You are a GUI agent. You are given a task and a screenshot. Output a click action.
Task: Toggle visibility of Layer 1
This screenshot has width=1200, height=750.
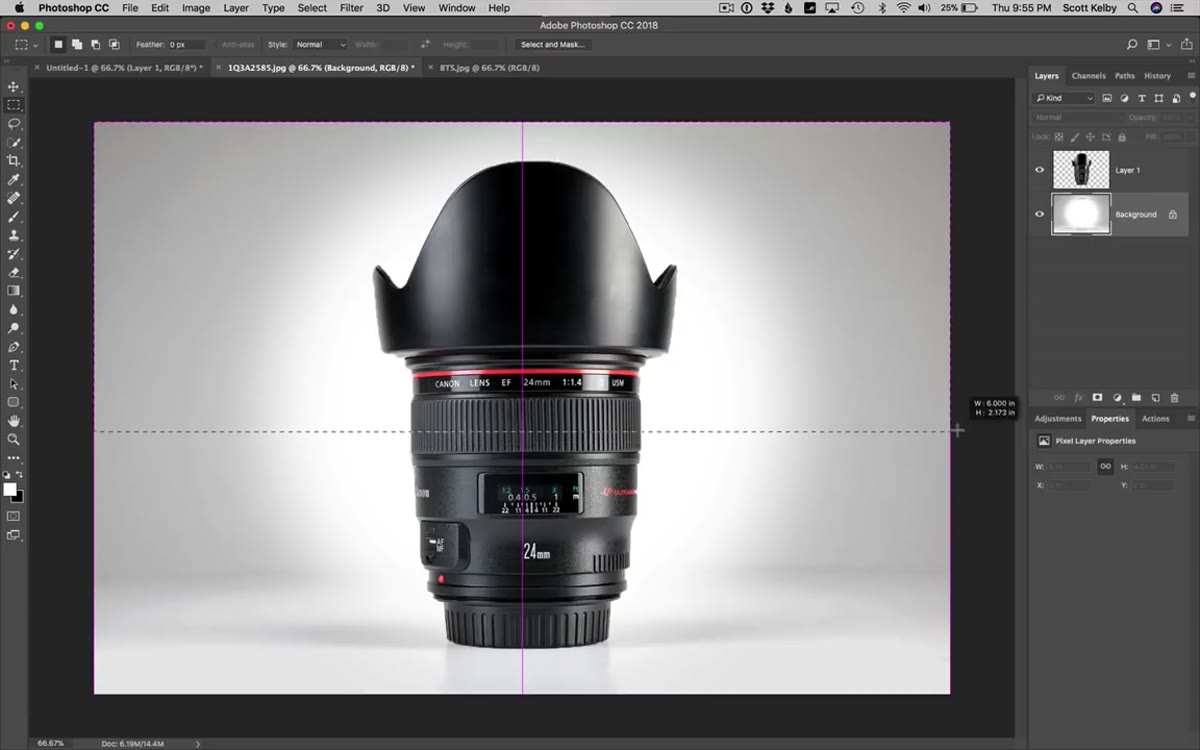point(1039,170)
